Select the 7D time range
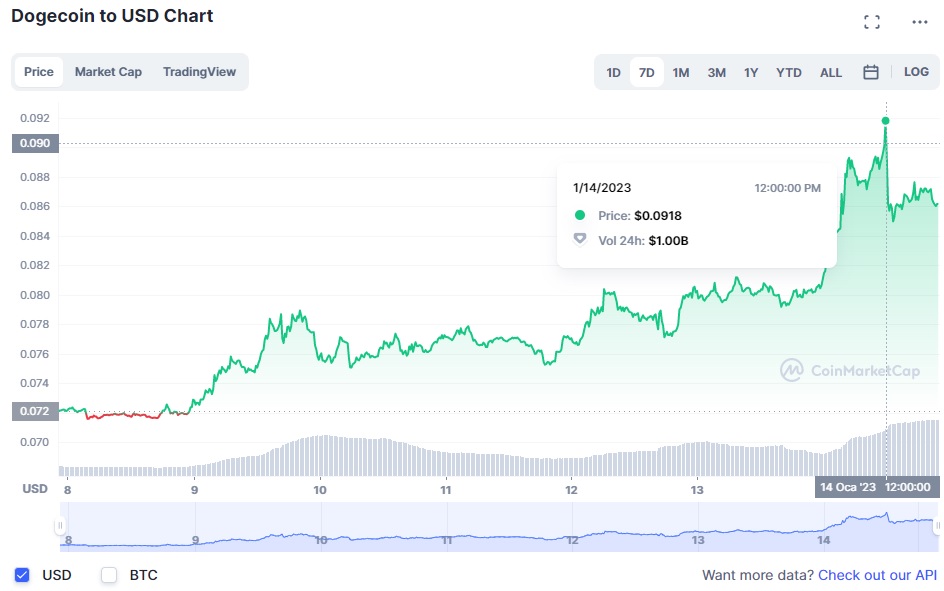Image resolution: width=944 pixels, height=591 pixels. pos(647,73)
